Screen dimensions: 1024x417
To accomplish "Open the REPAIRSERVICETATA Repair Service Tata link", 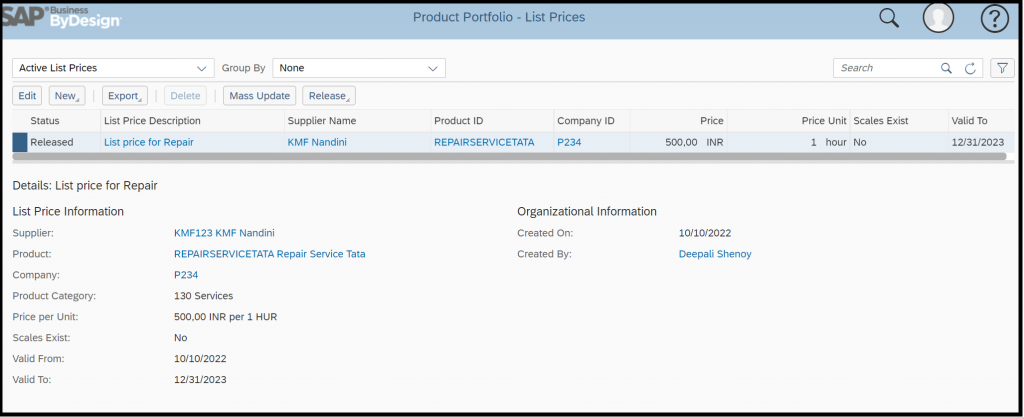I will tap(270, 254).
